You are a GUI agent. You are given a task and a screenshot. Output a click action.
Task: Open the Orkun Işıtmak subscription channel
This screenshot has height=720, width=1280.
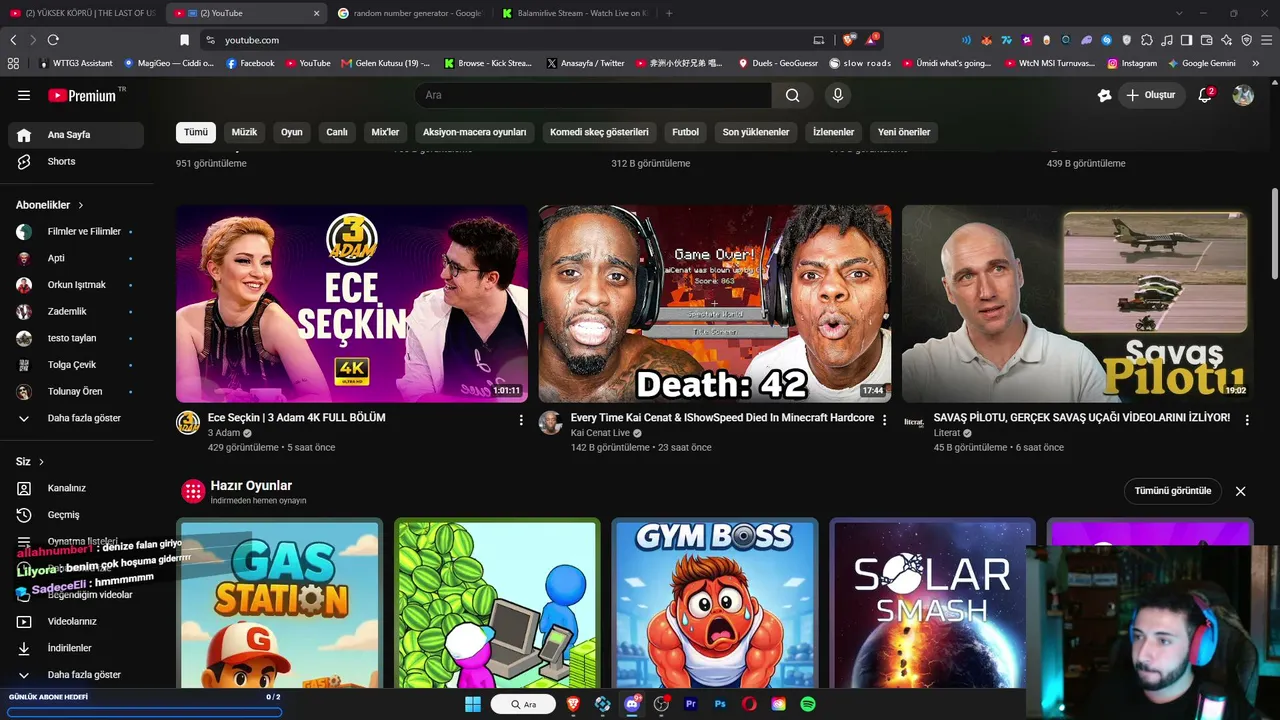(x=76, y=285)
